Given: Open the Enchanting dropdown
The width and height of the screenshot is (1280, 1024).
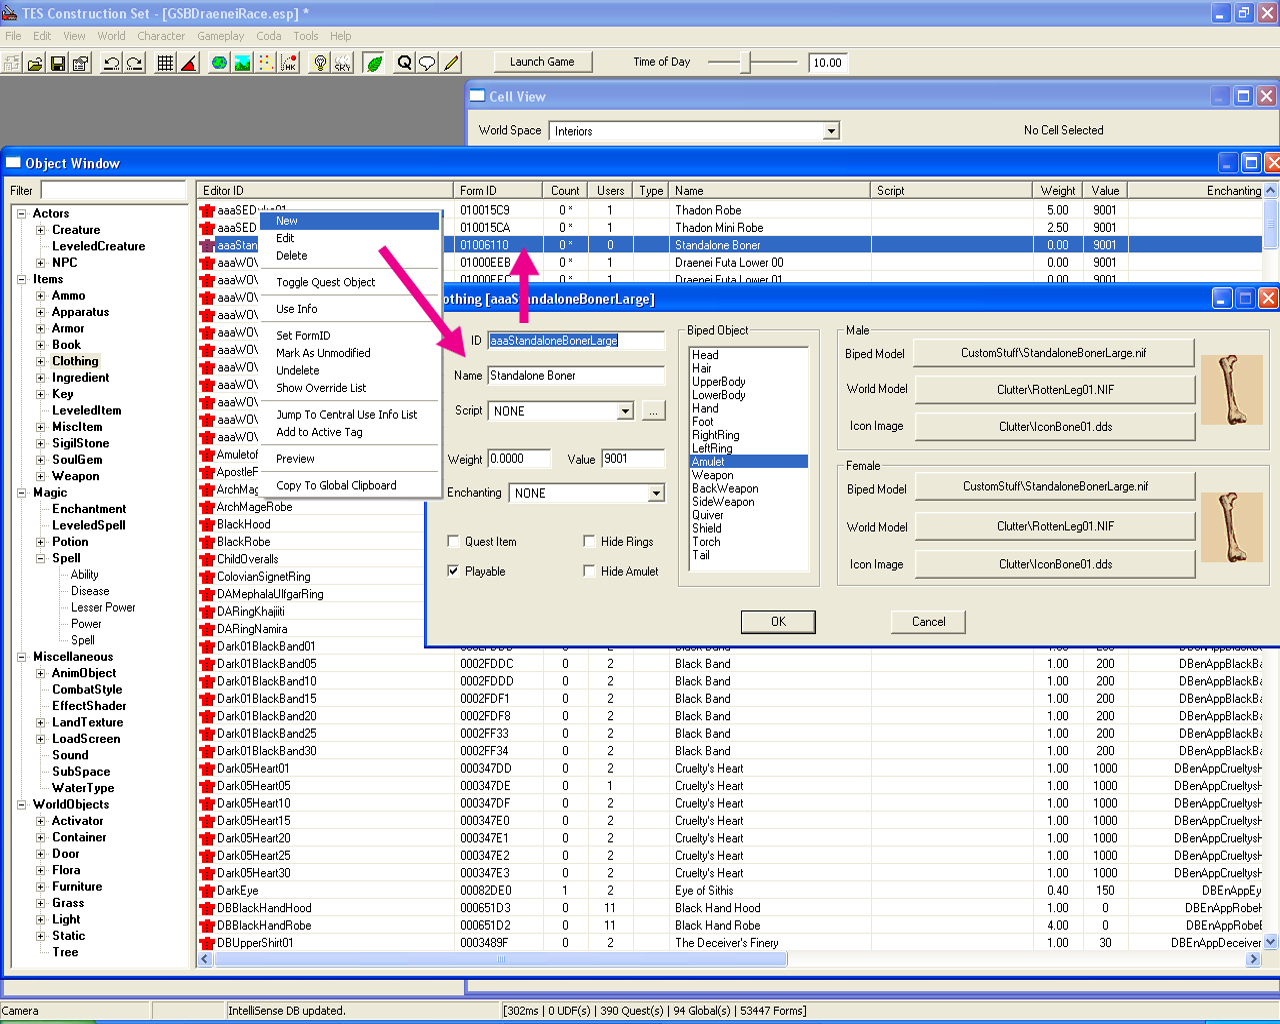Looking at the screenshot, I should point(656,493).
